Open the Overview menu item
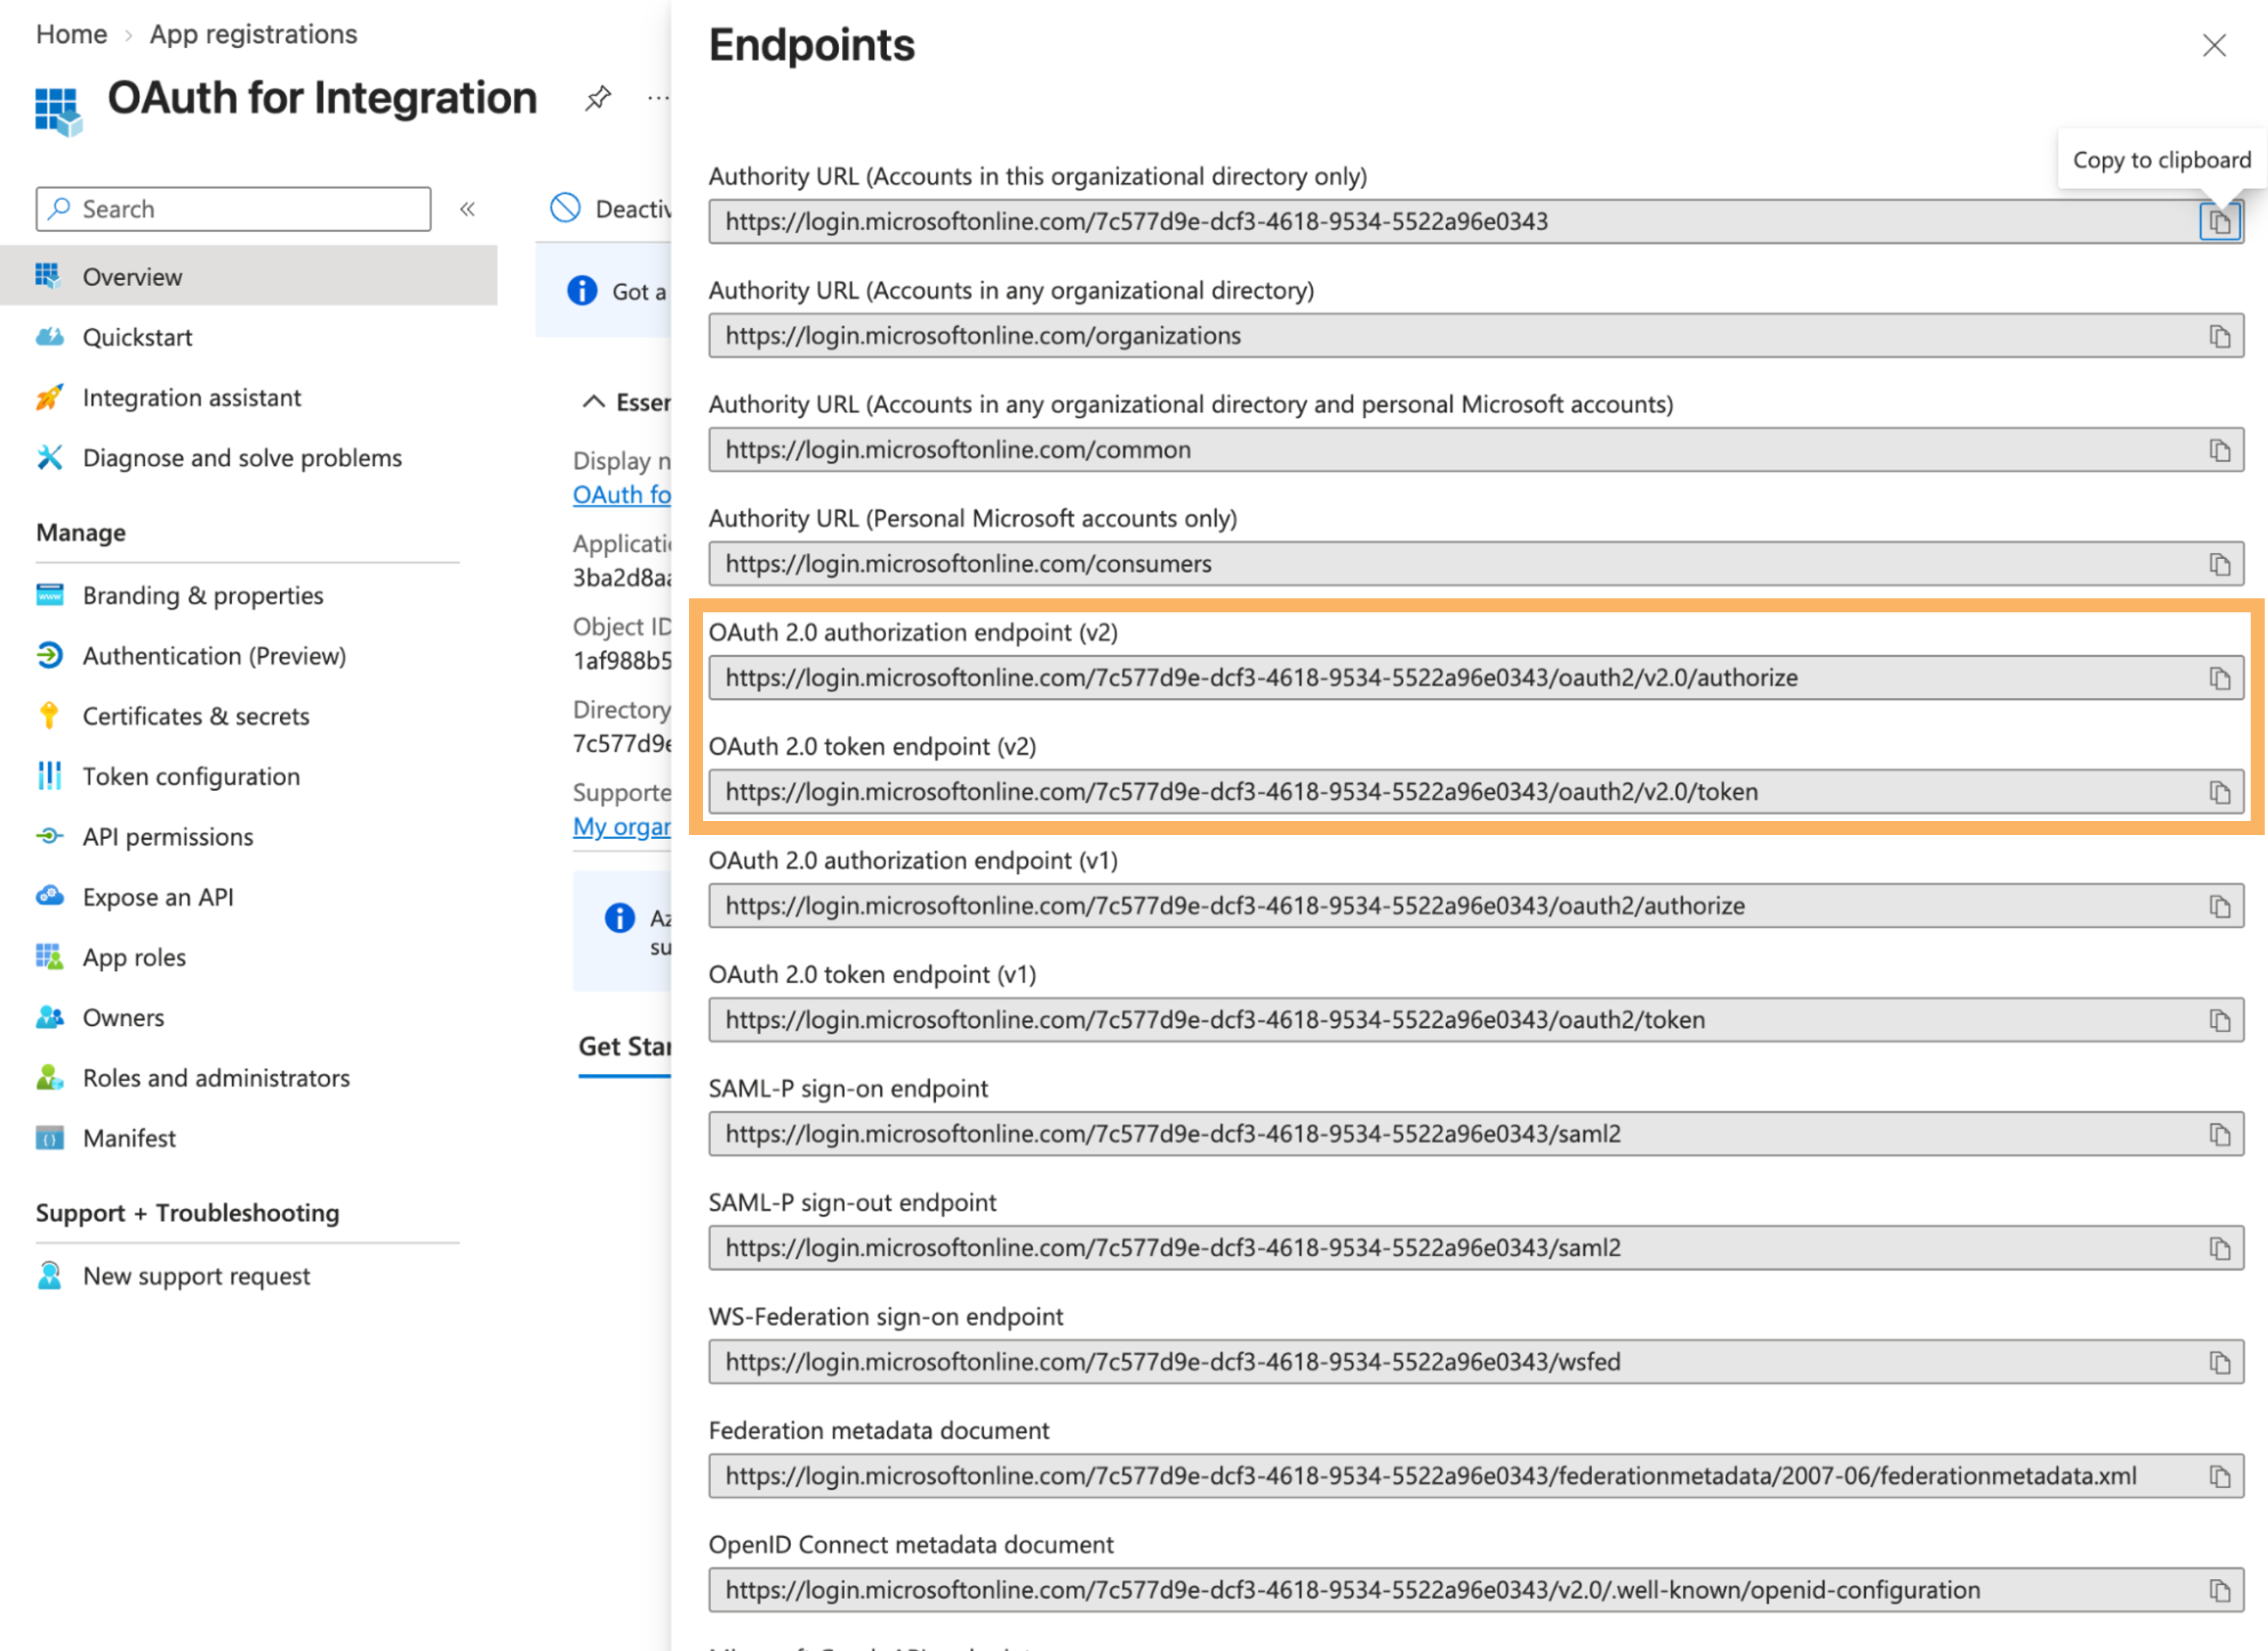Viewport: 2268px width, 1651px height. point(249,276)
